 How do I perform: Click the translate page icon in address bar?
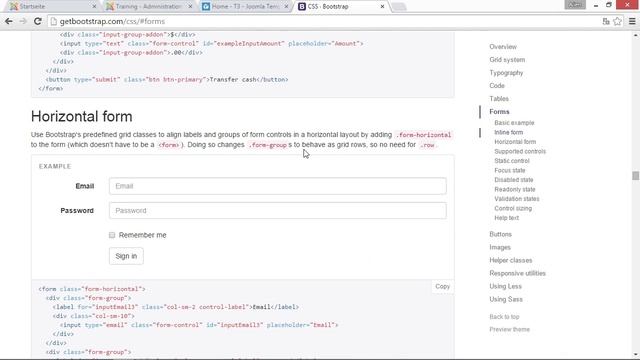[606, 21]
